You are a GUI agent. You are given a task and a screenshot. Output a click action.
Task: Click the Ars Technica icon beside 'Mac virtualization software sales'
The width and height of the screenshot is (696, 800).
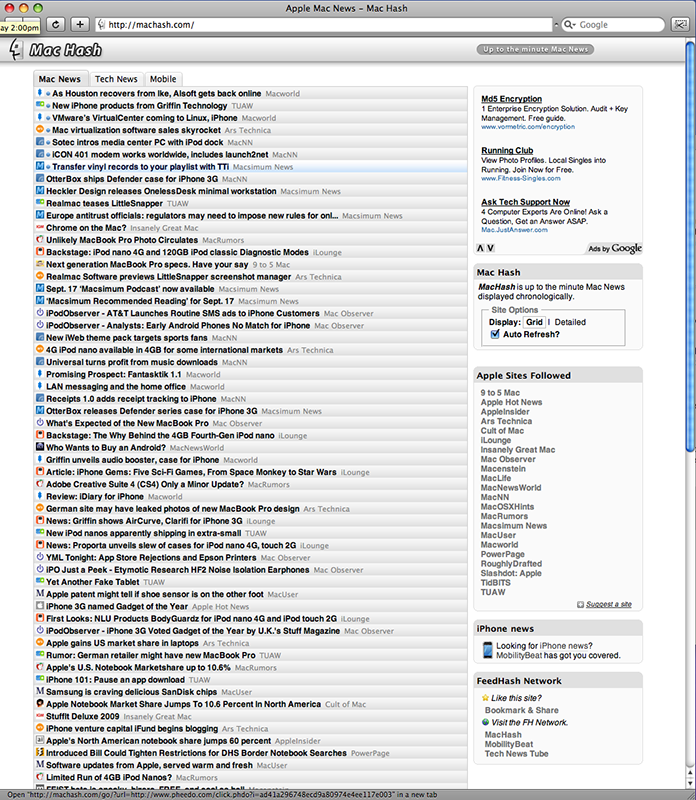click(x=39, y=130)
